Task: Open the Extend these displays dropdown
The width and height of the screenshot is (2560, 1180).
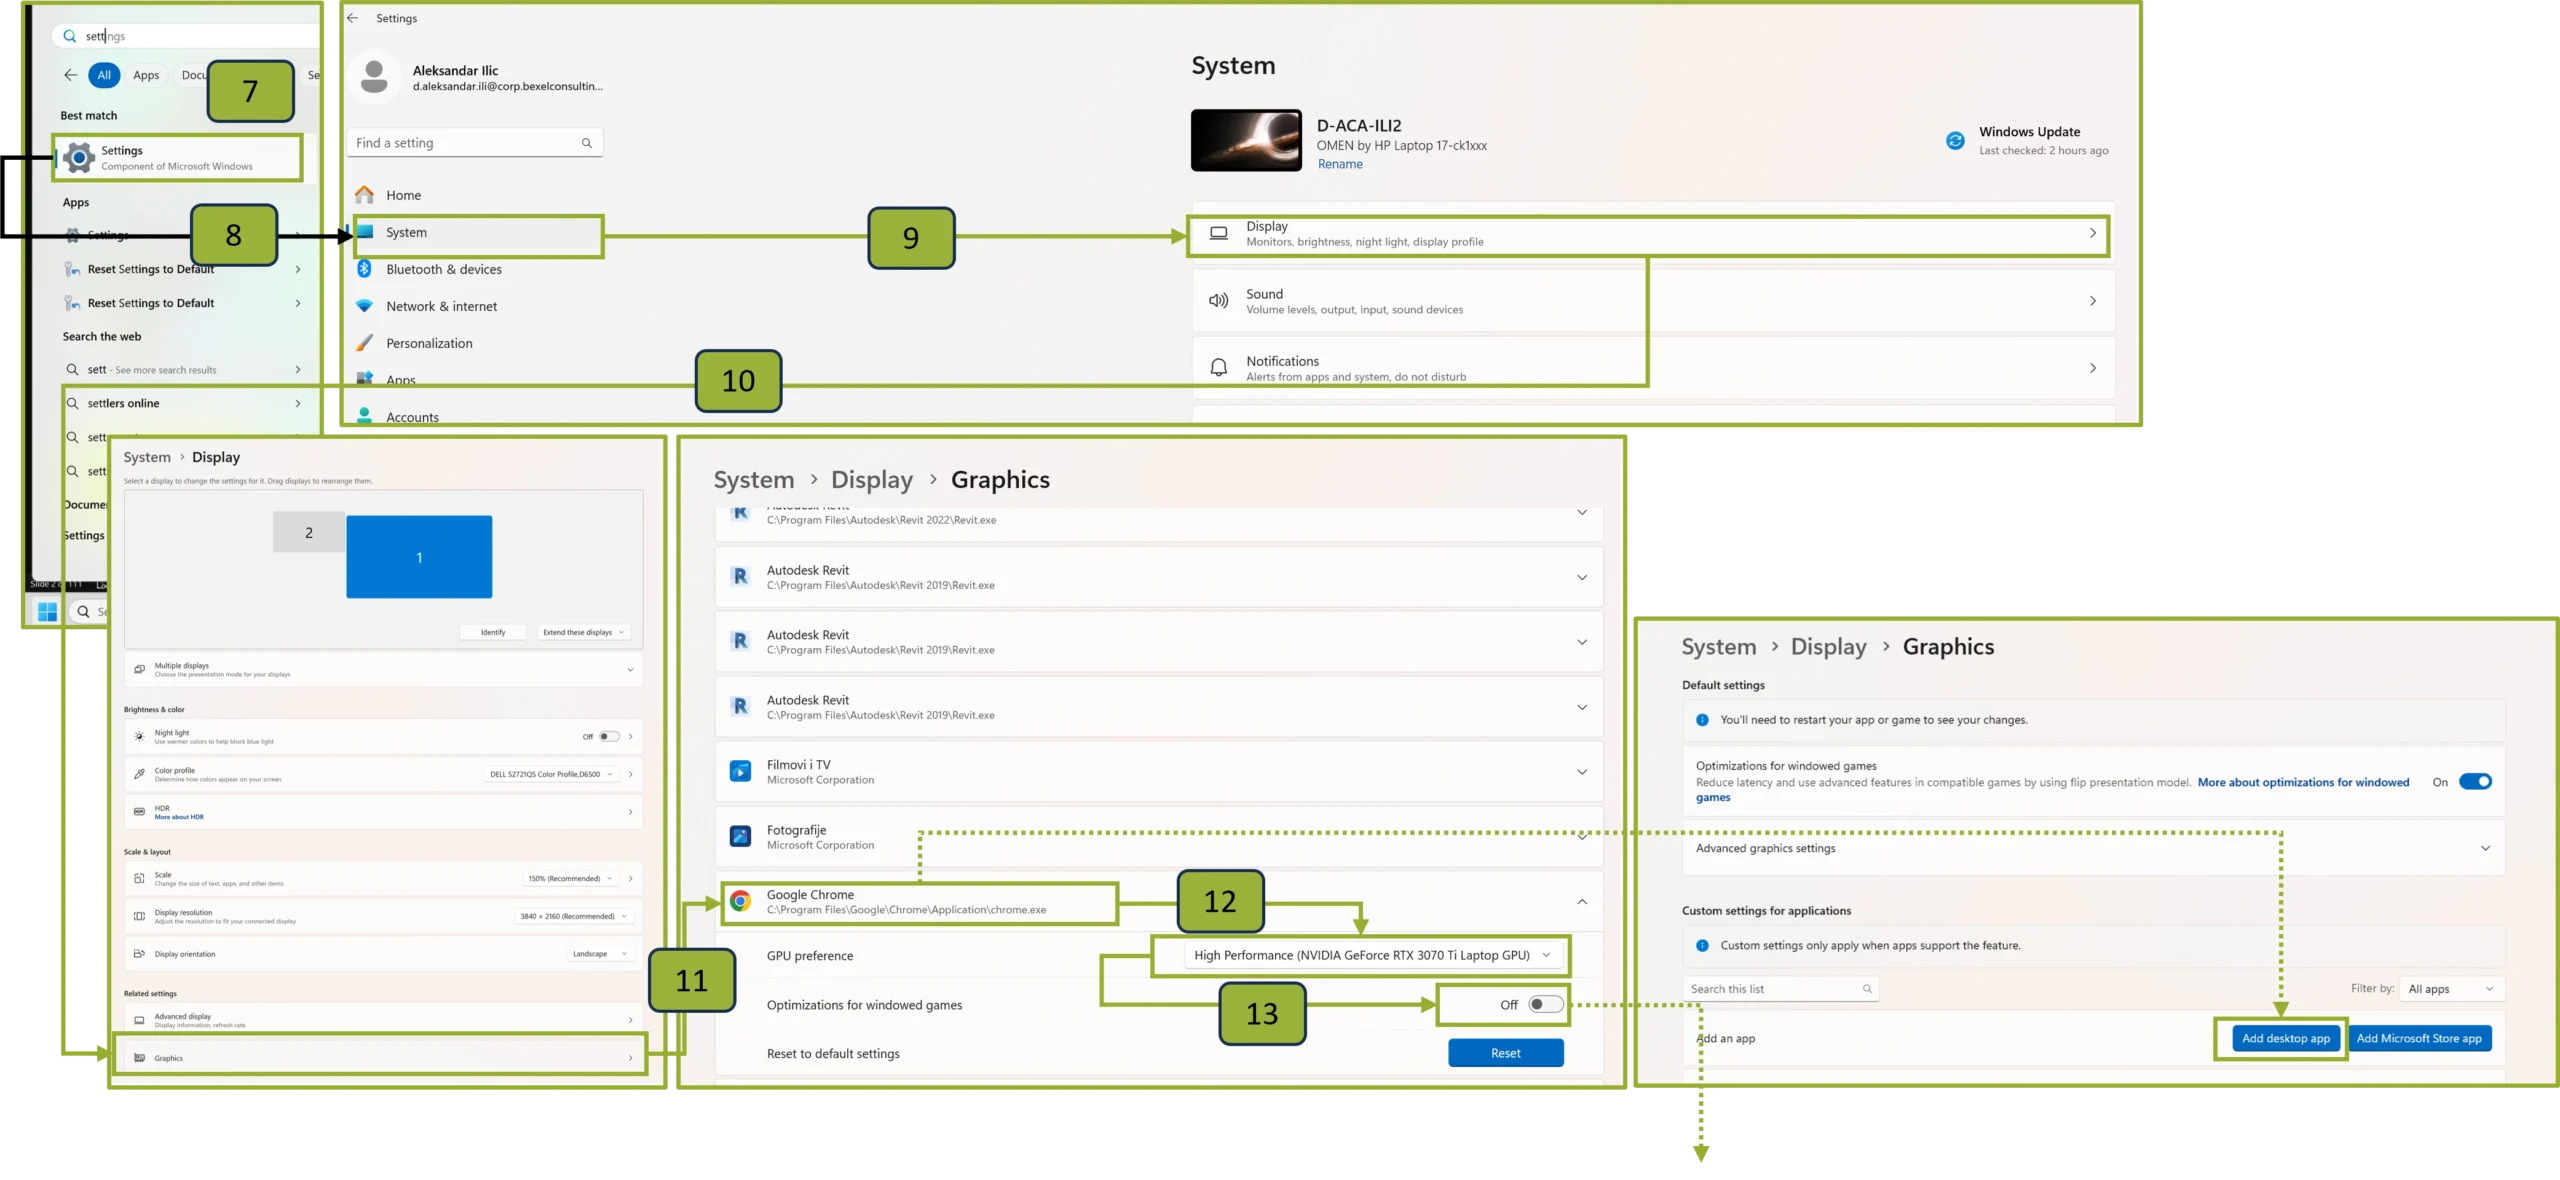Action: (x=583, y=632)
